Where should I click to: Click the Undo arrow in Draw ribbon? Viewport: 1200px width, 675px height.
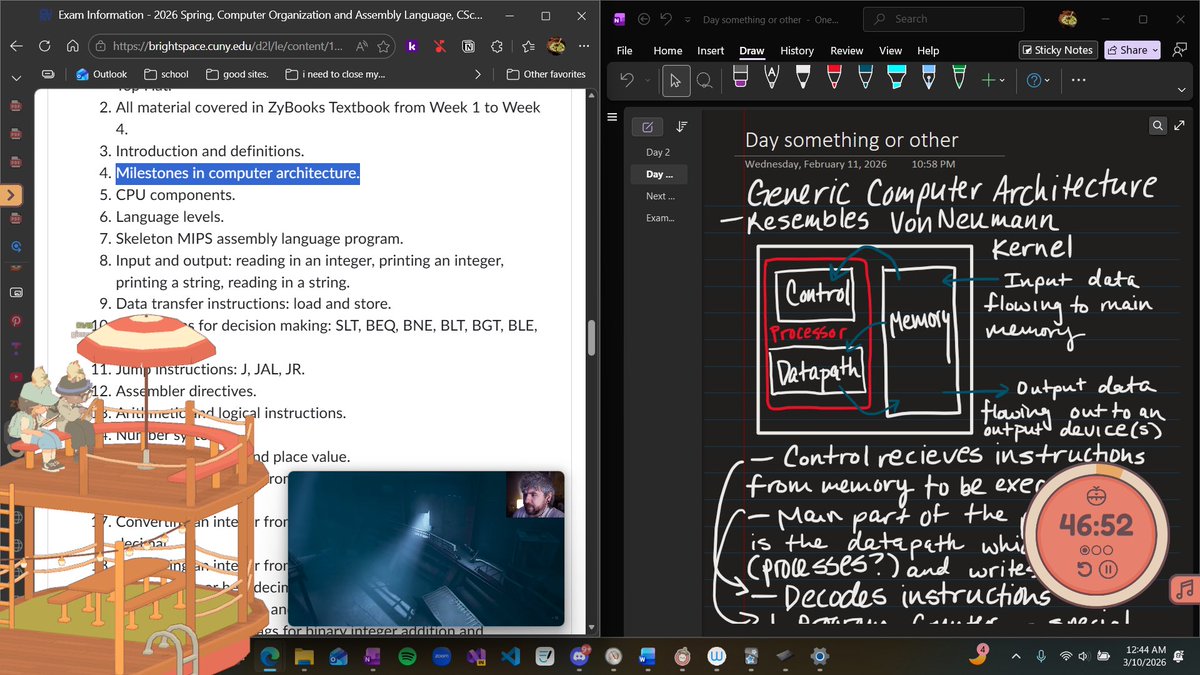627,81
